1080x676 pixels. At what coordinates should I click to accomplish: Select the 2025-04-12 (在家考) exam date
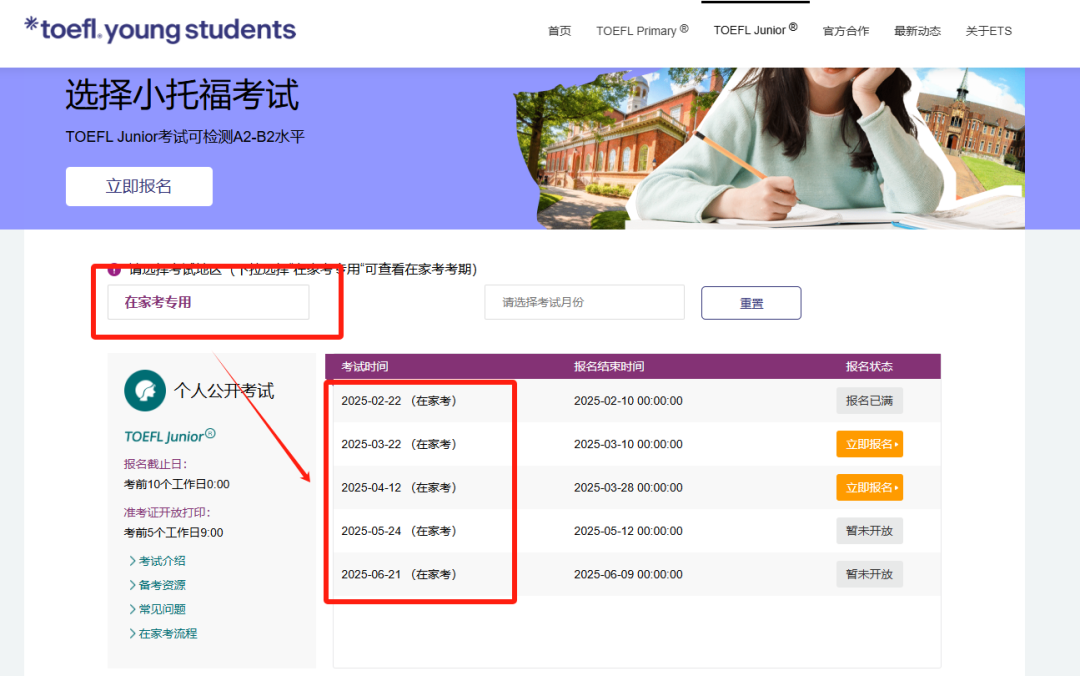(399, 488)
